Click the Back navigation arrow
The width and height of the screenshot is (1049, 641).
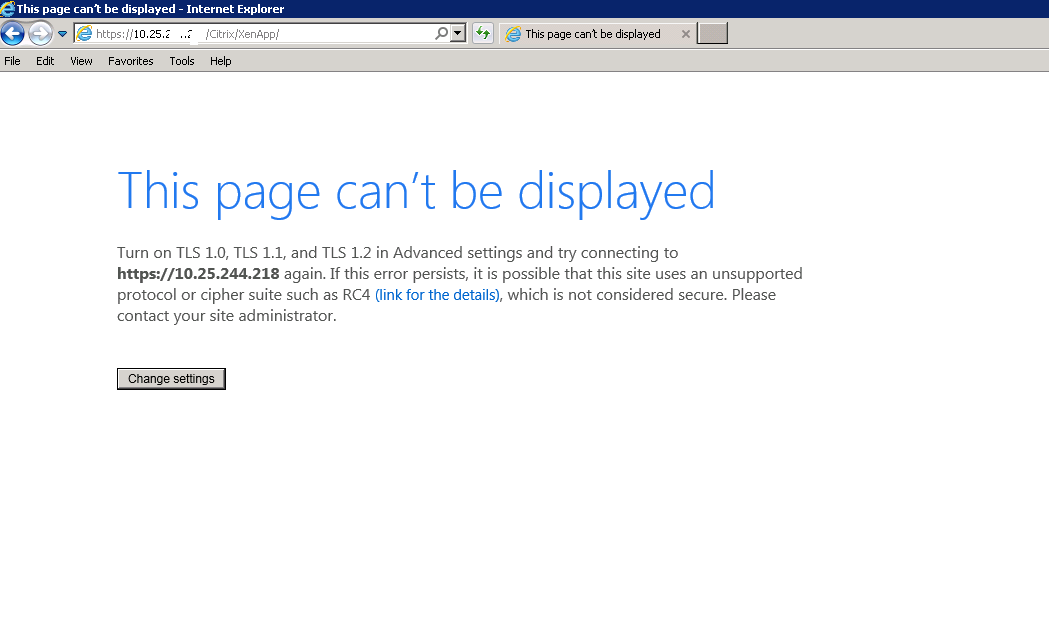13,33
